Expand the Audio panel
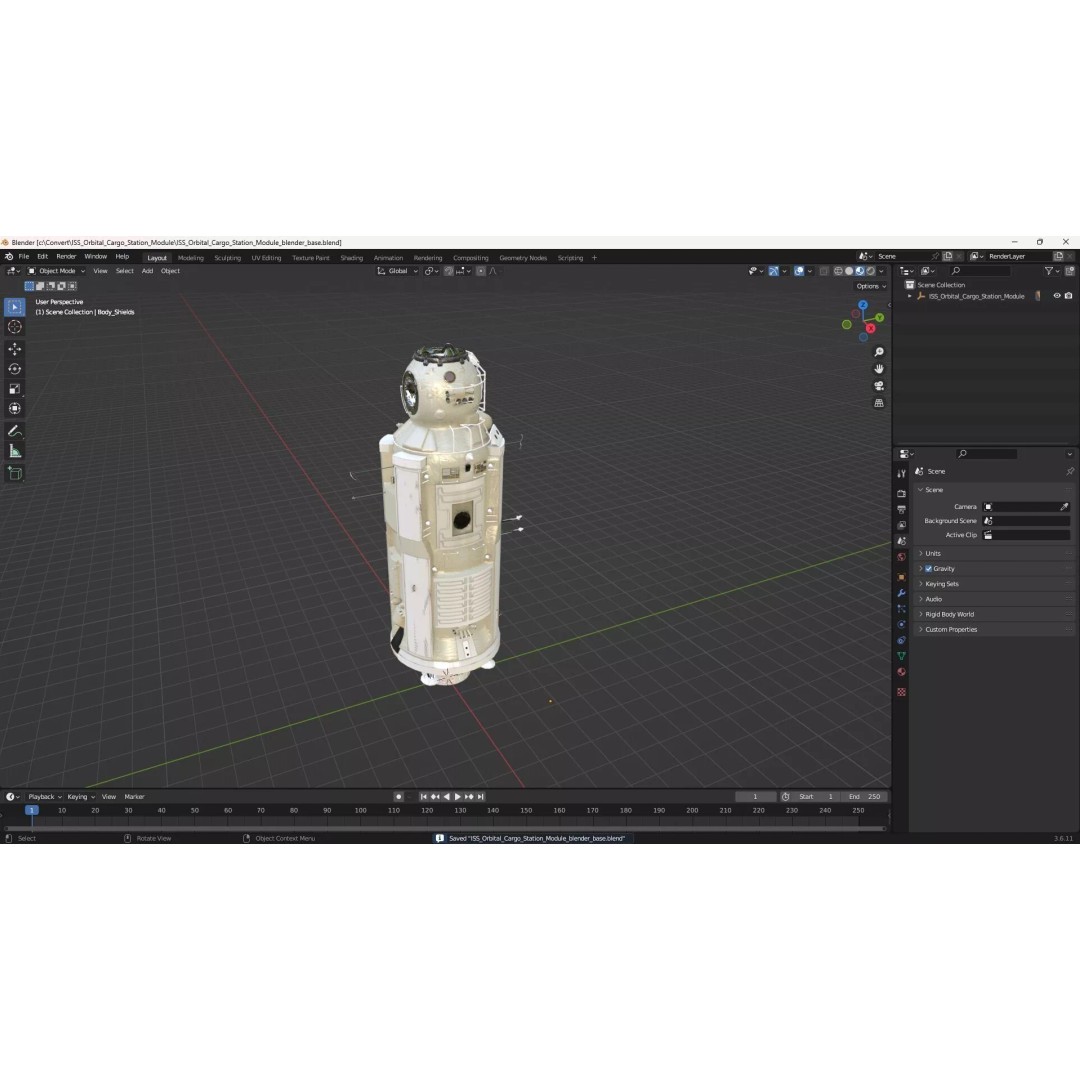The image size is (1080, 1080). pos(995,599)
